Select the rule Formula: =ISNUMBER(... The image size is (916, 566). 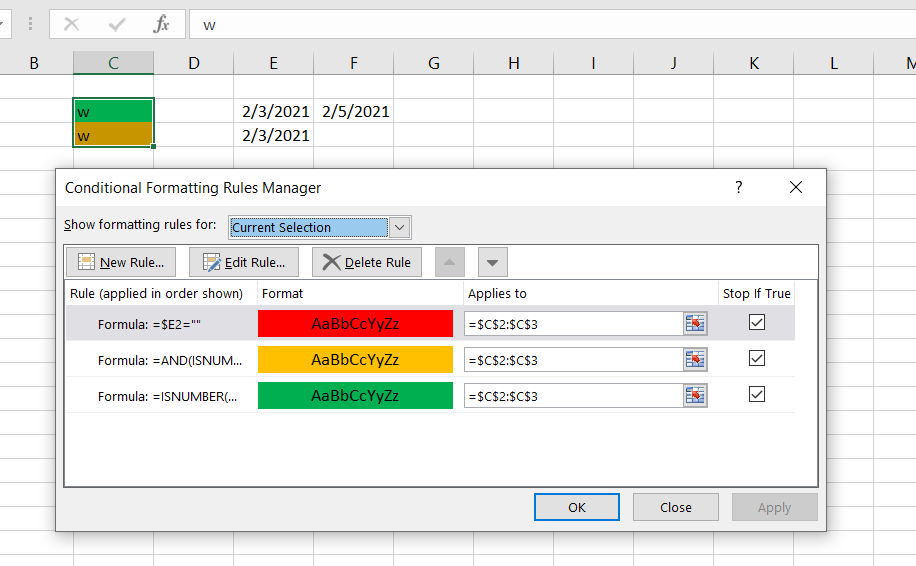167,397
